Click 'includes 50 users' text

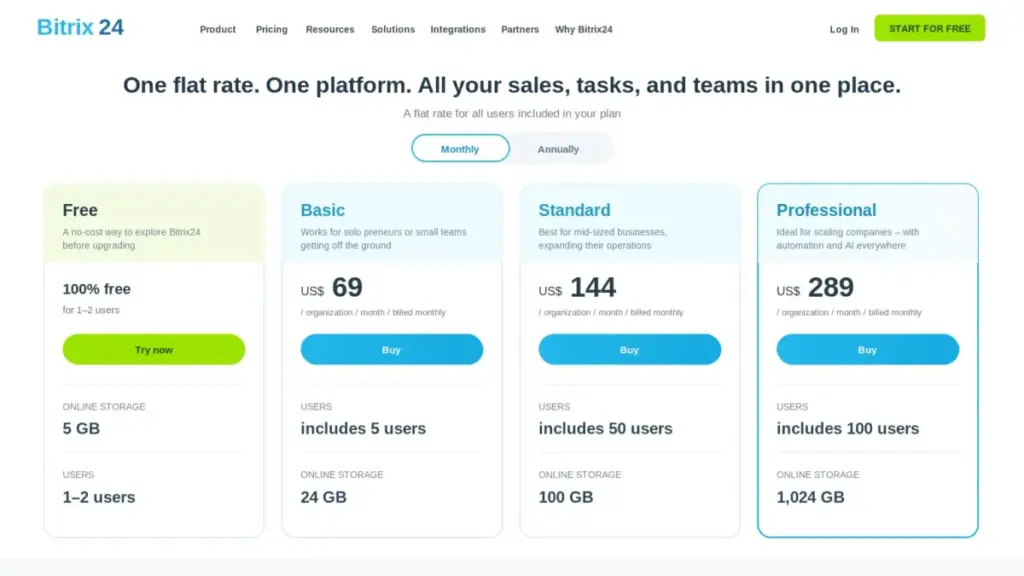pos(605,428)
